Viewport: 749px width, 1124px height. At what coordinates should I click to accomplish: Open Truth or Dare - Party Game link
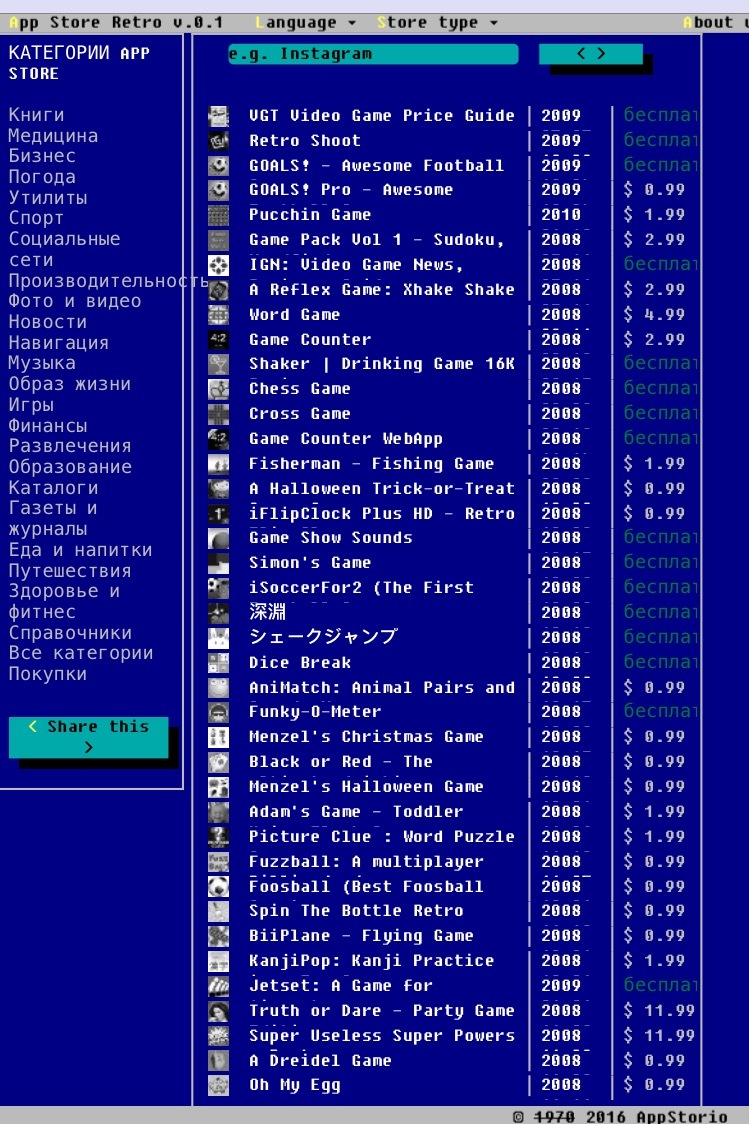tap(381, 1011)
